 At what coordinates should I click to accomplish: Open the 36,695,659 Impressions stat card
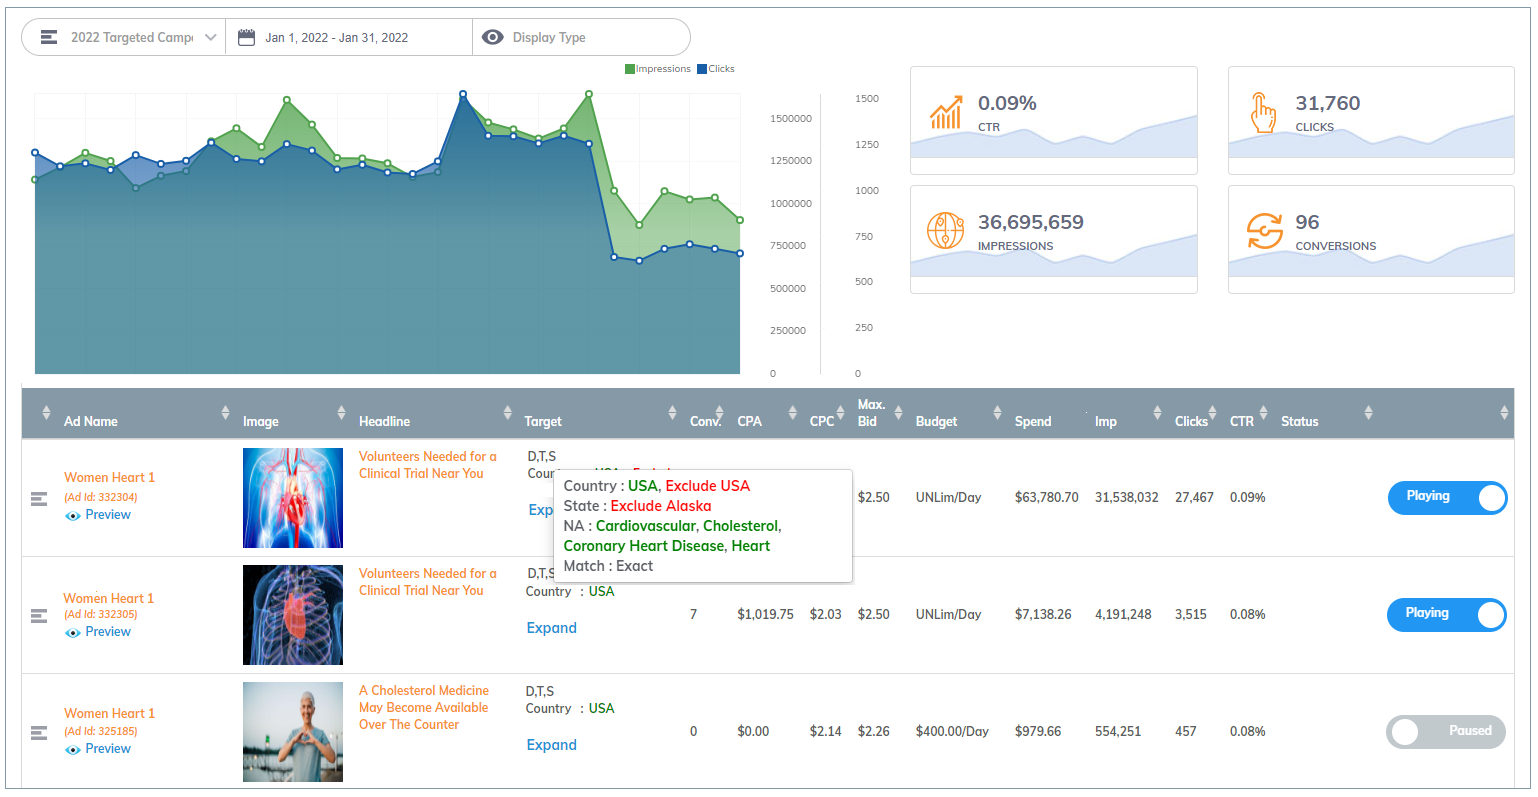[1053, 239]
